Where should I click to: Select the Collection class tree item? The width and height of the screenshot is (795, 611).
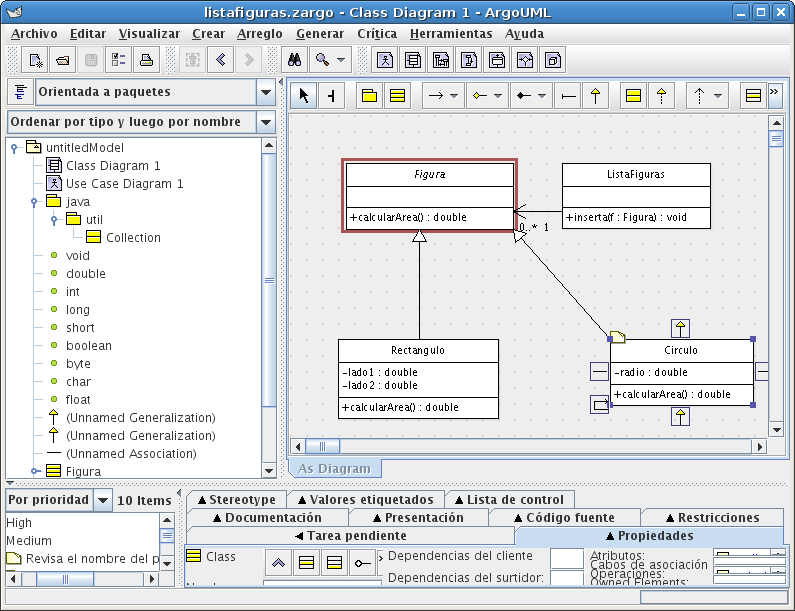click(123, 237)
